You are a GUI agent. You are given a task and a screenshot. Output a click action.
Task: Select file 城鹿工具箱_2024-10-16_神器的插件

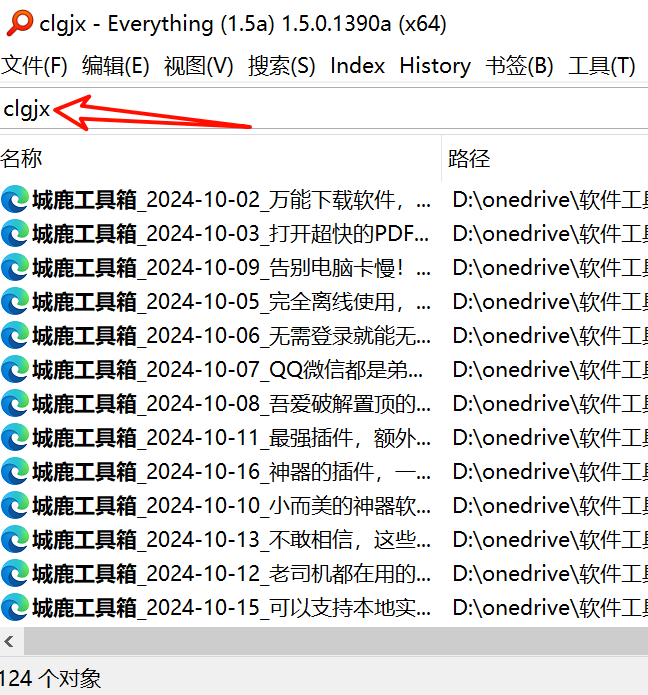pos(231,472)
